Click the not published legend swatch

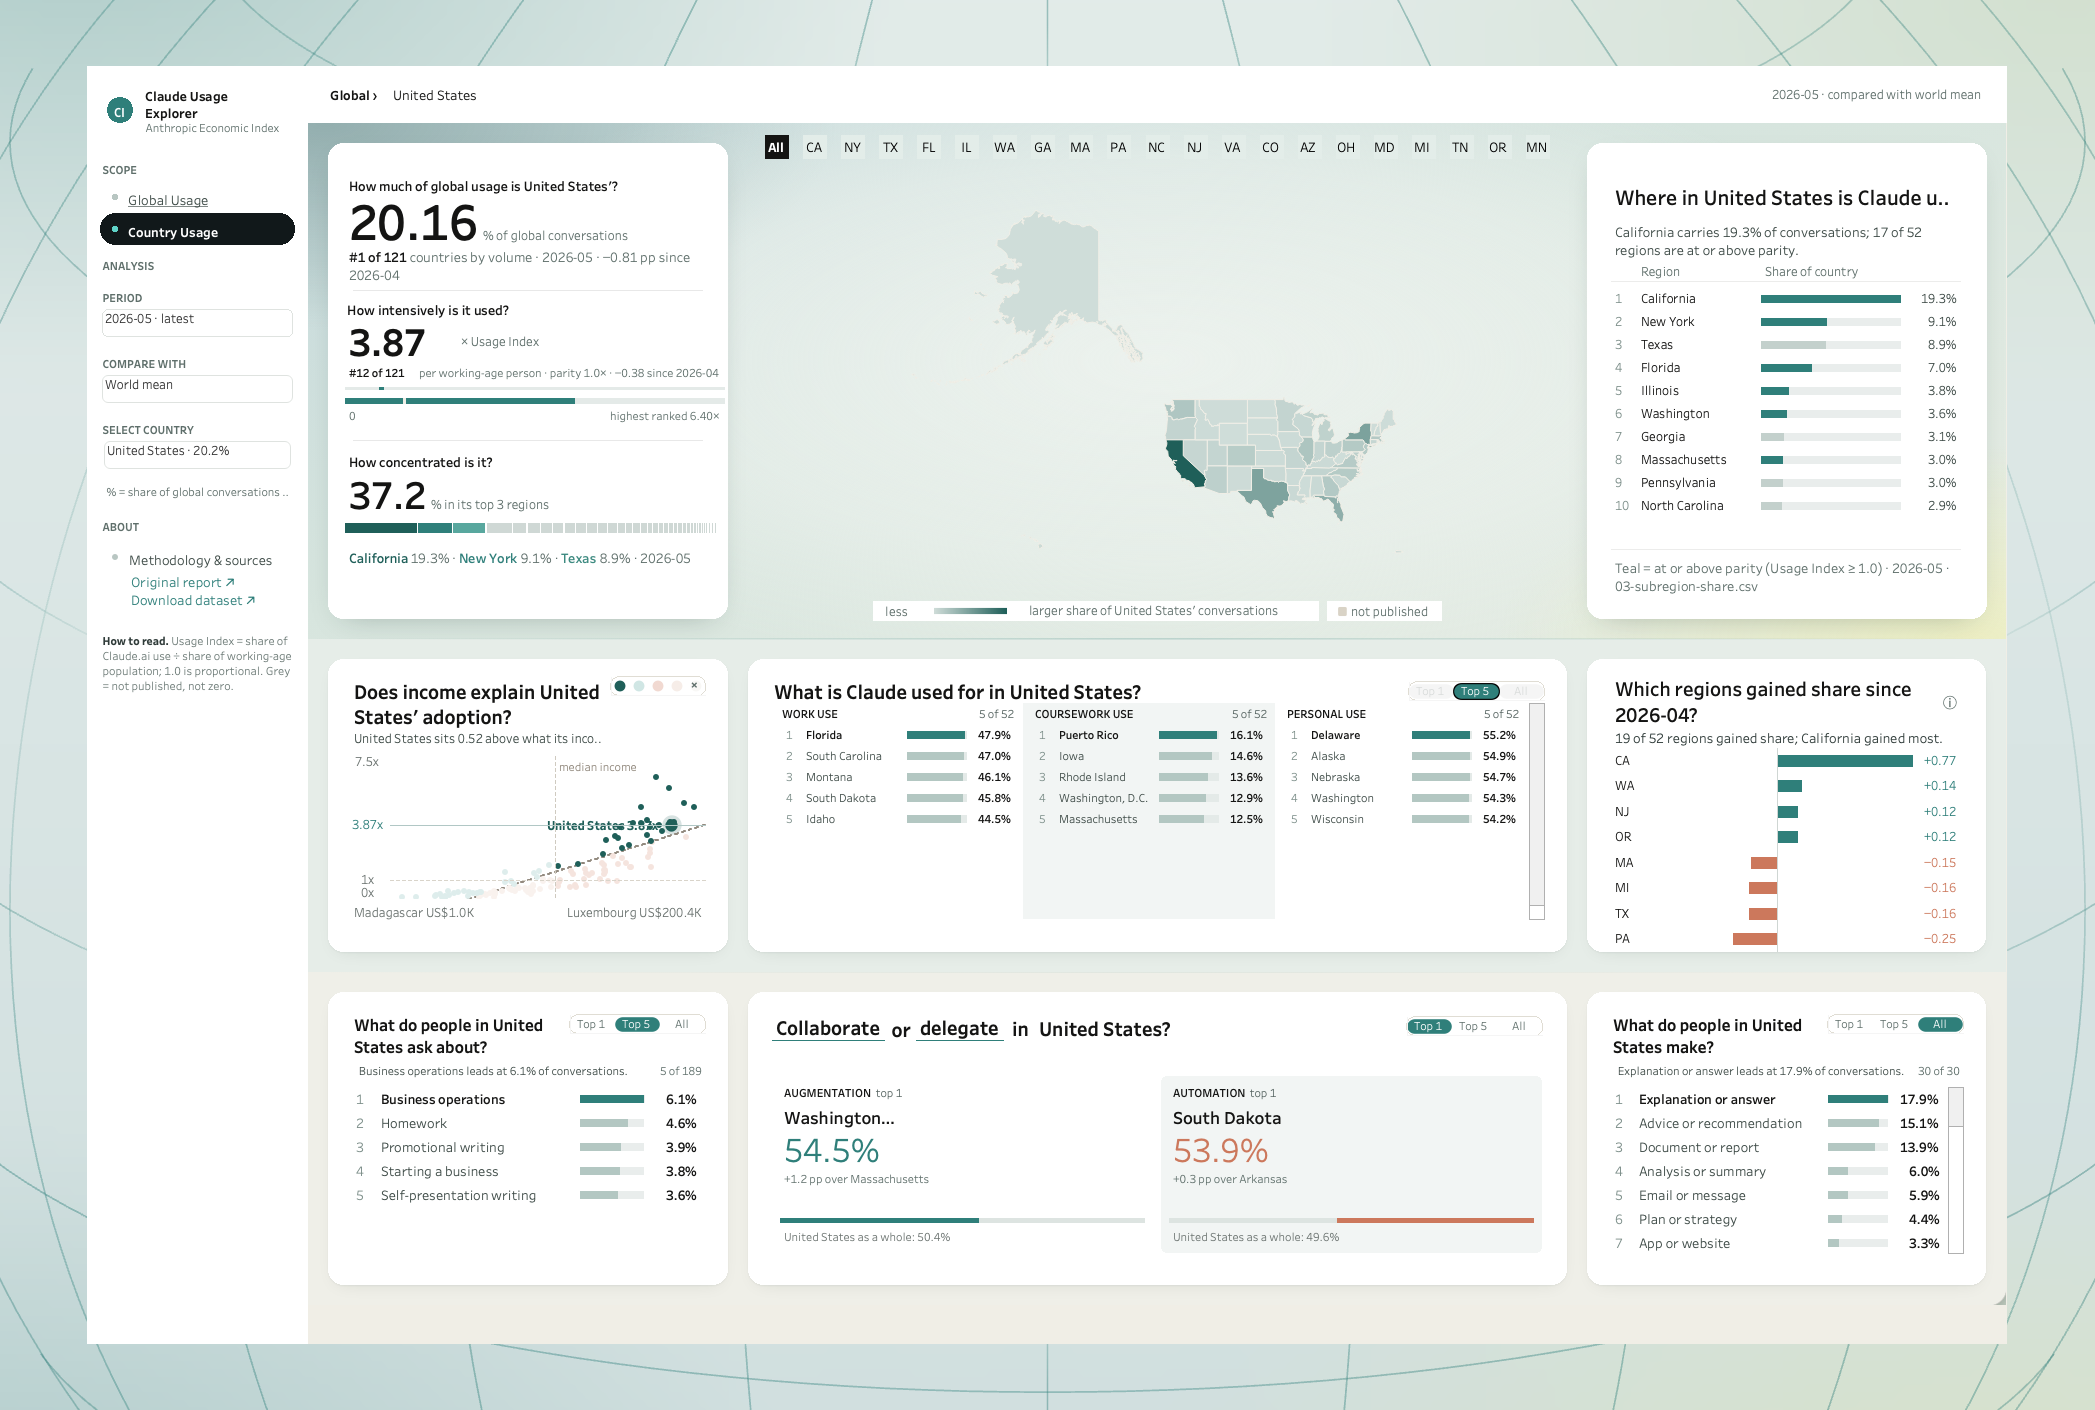(1343, 611)
